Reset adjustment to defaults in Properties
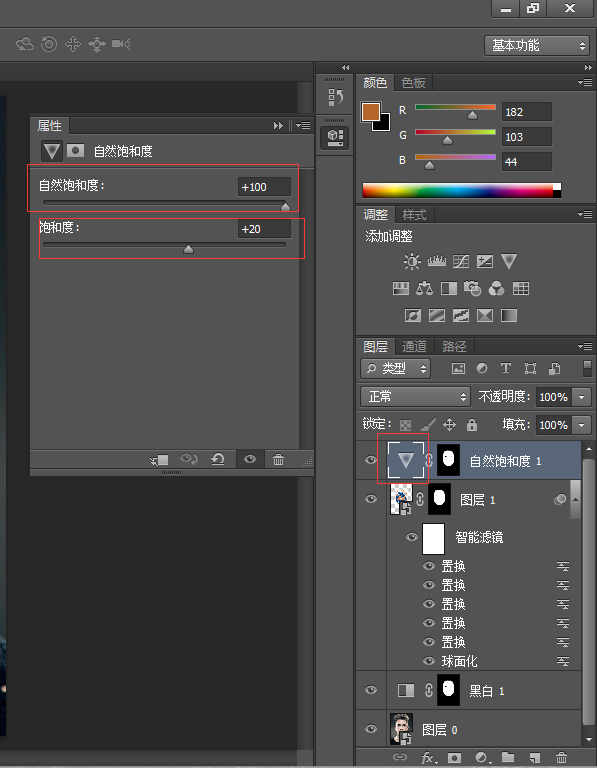This screenshot has width=597, height=768. pos(218,459)
